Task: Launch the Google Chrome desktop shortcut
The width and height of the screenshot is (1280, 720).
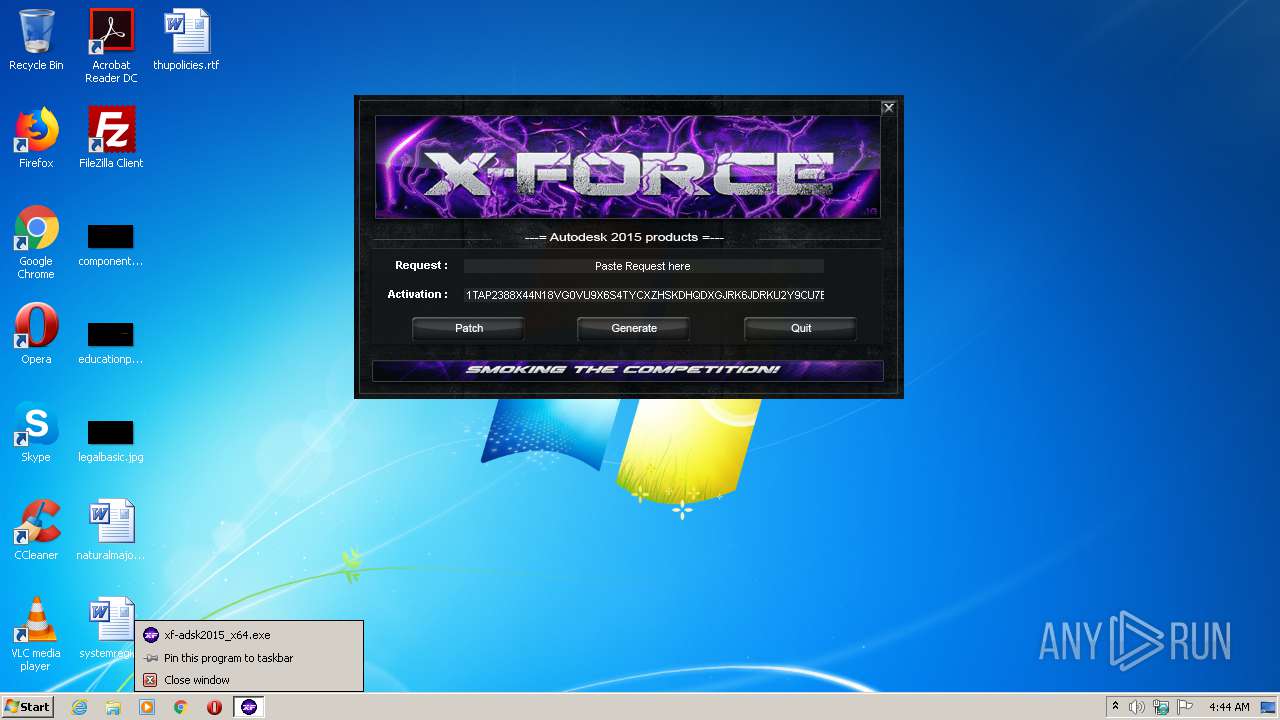Action: [x=36, y=243]
